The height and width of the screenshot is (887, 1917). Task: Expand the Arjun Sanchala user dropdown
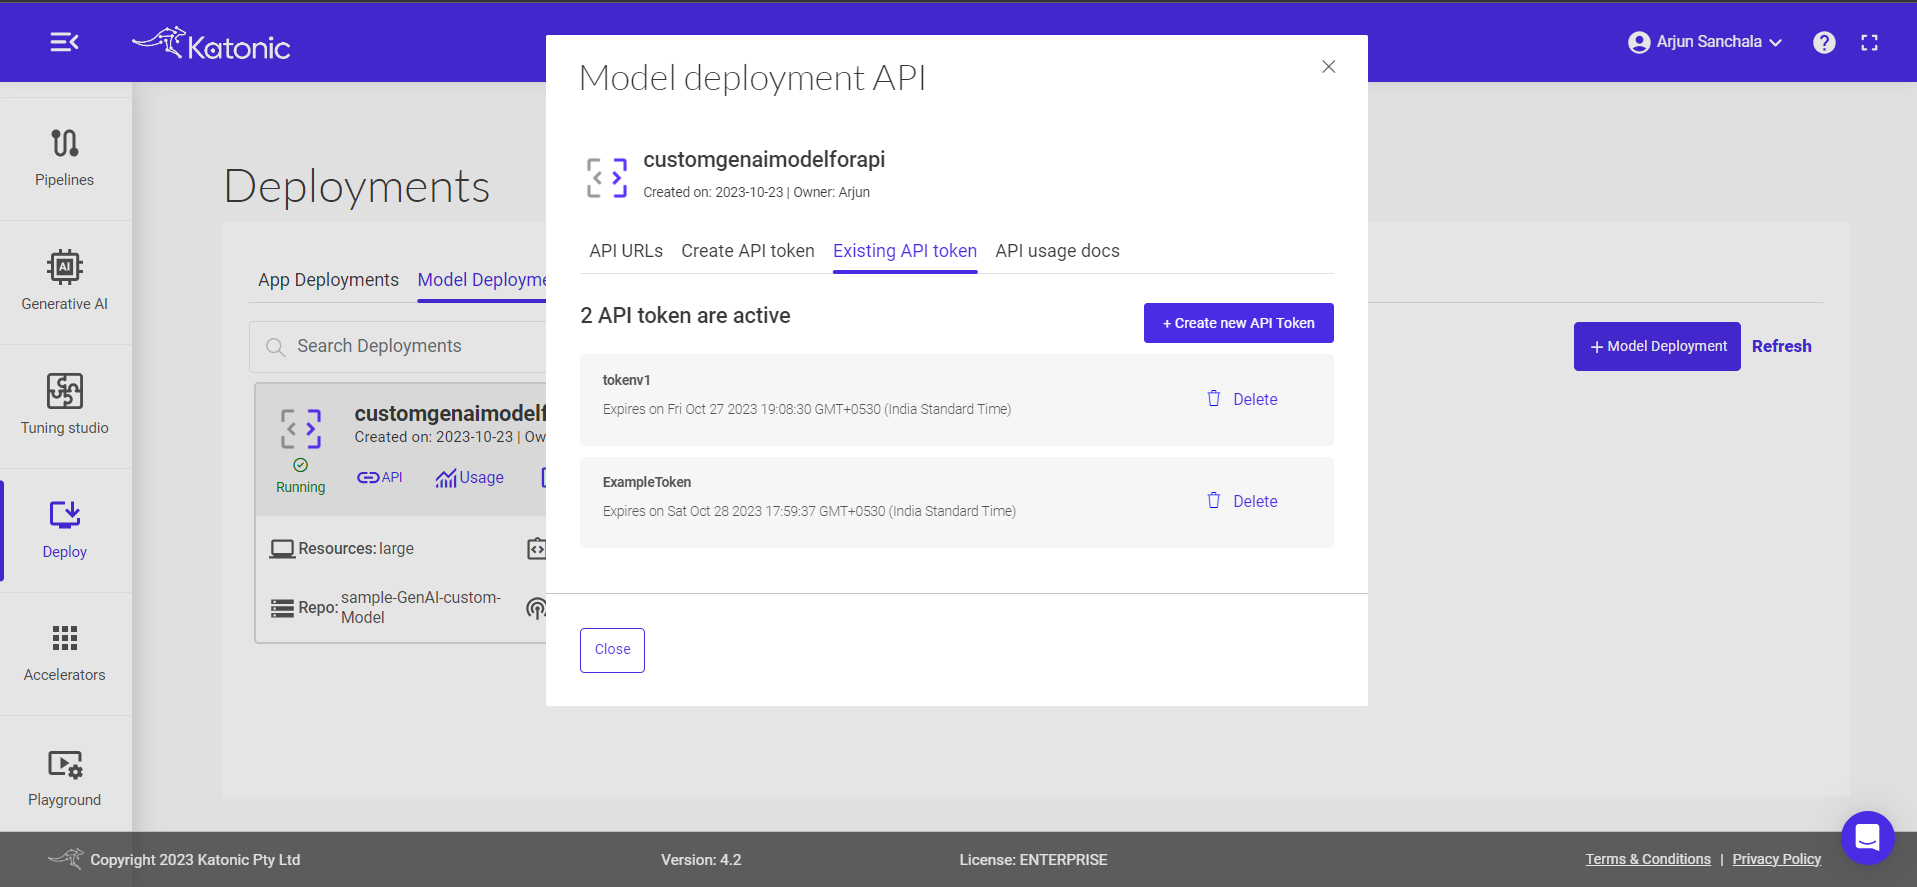point(1776,42)
